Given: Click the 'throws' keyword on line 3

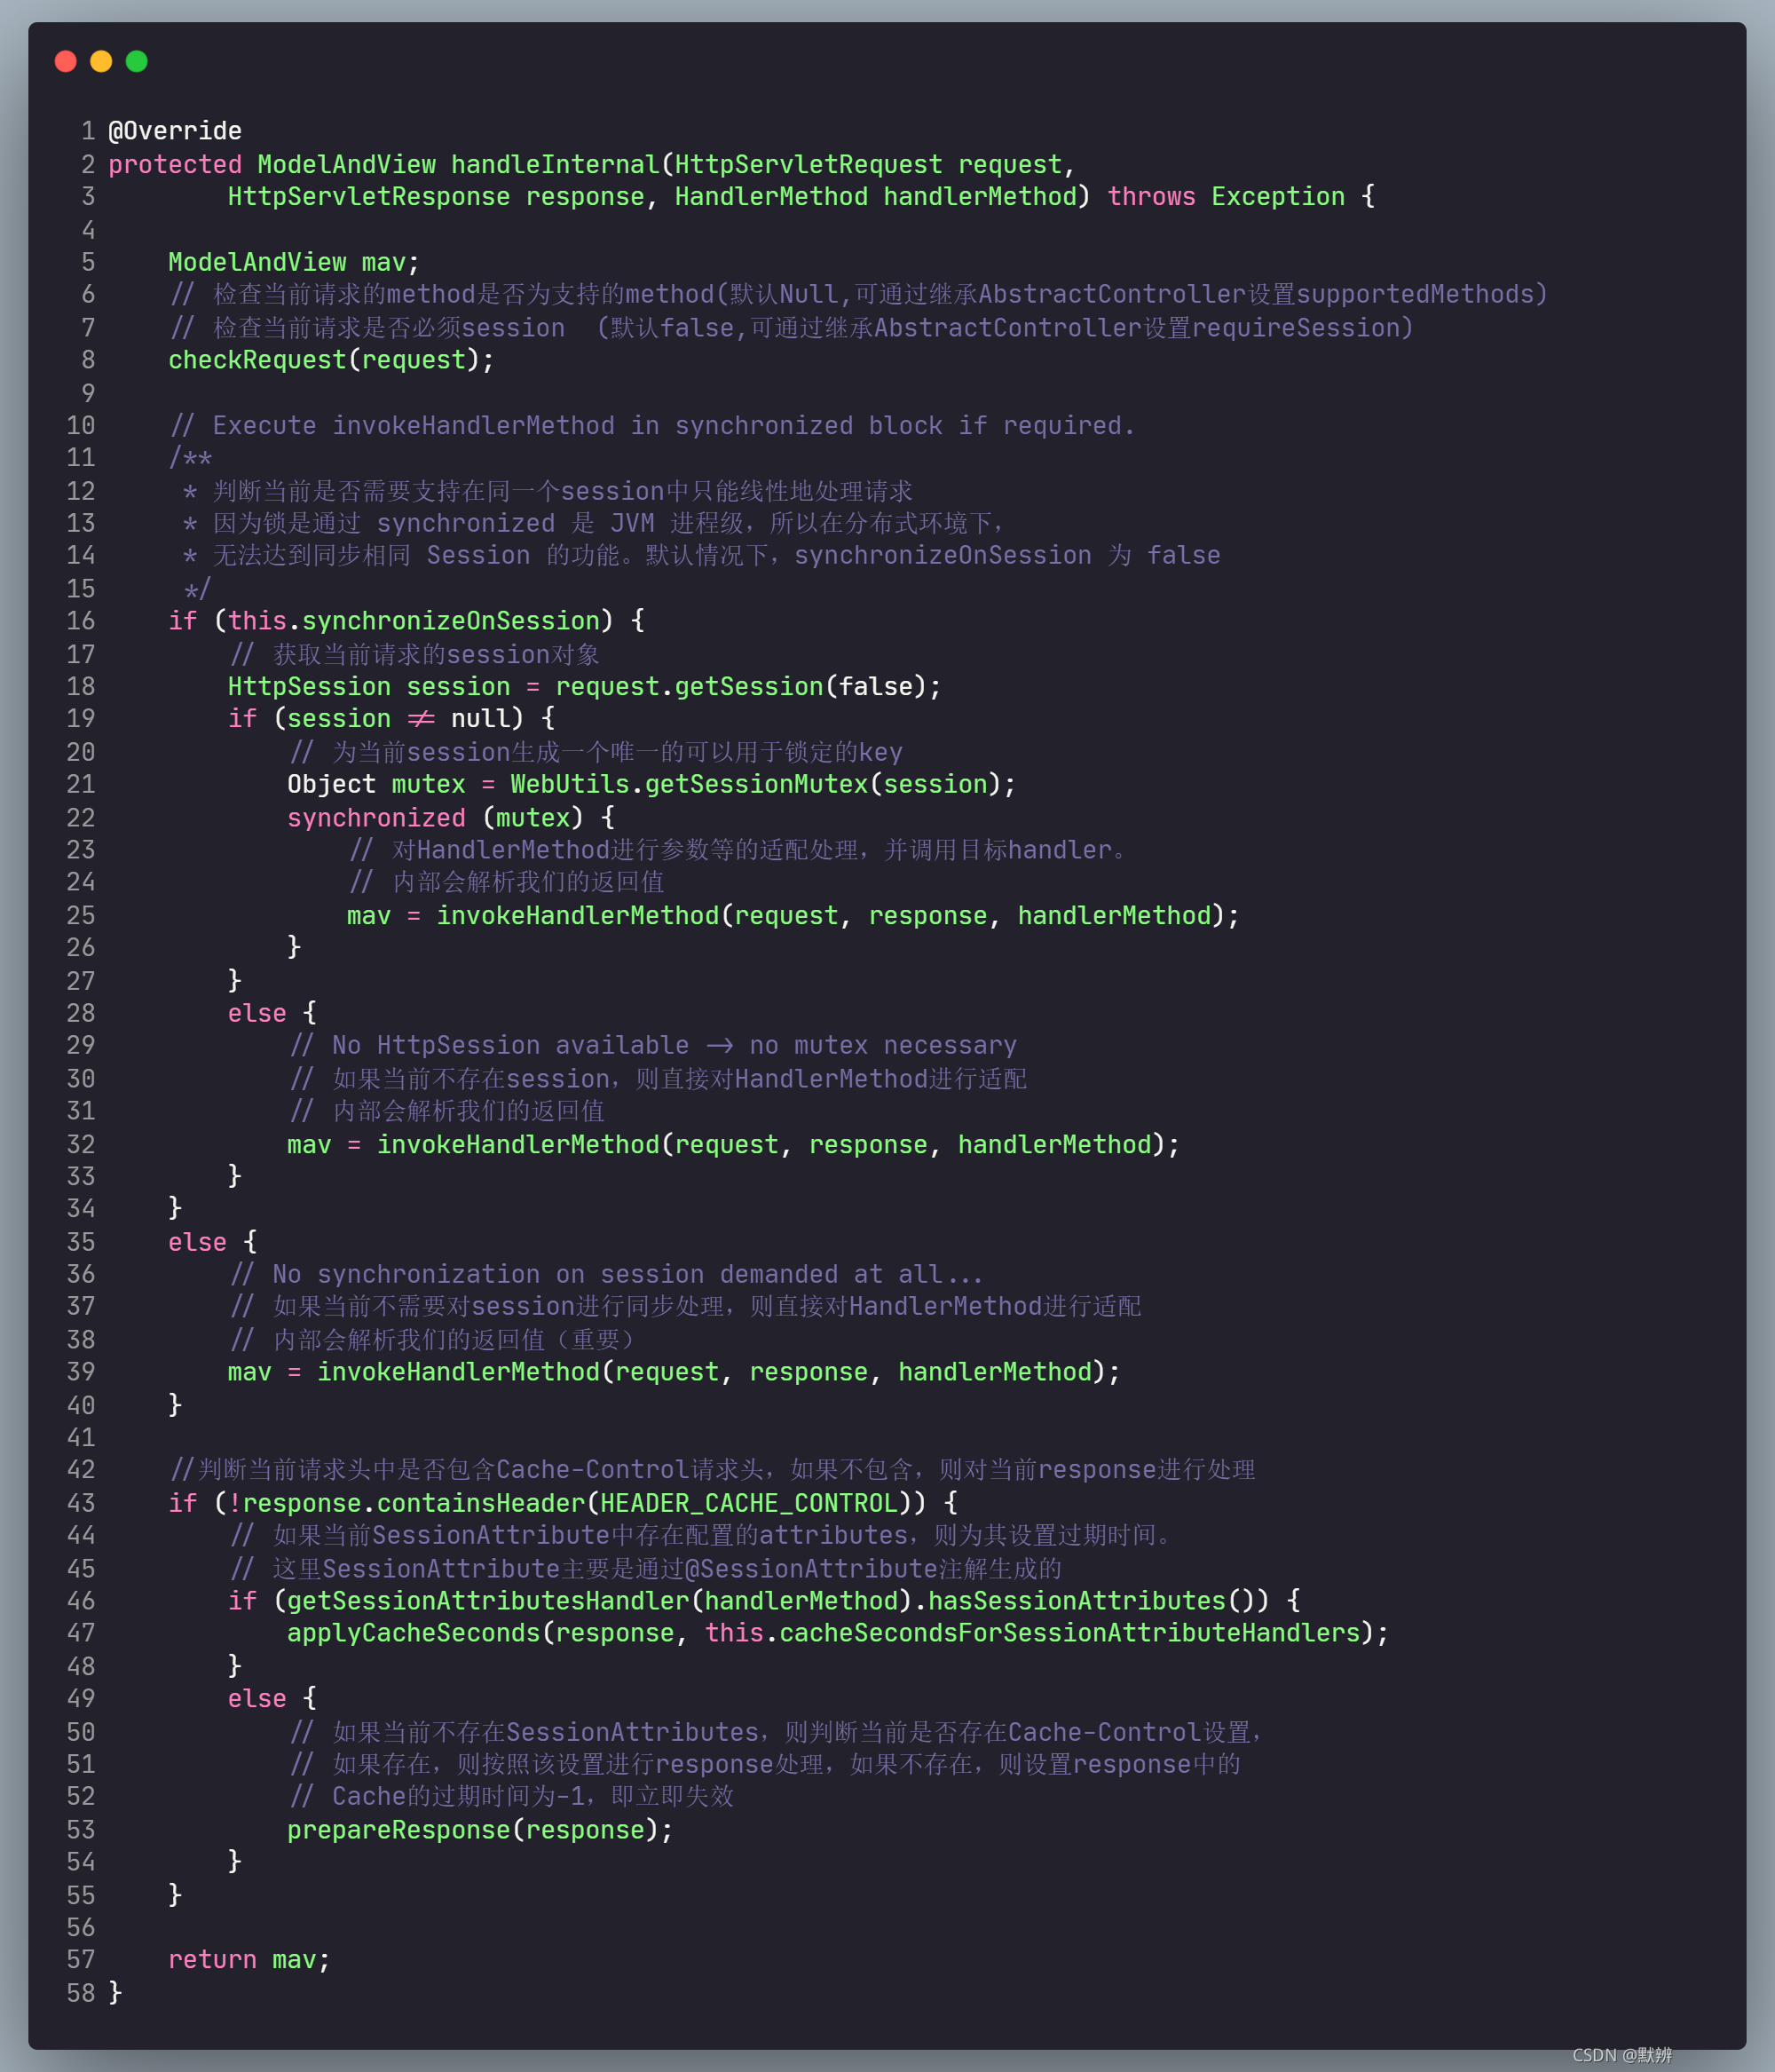Looking at the screenshot, I should (1151, 196).
